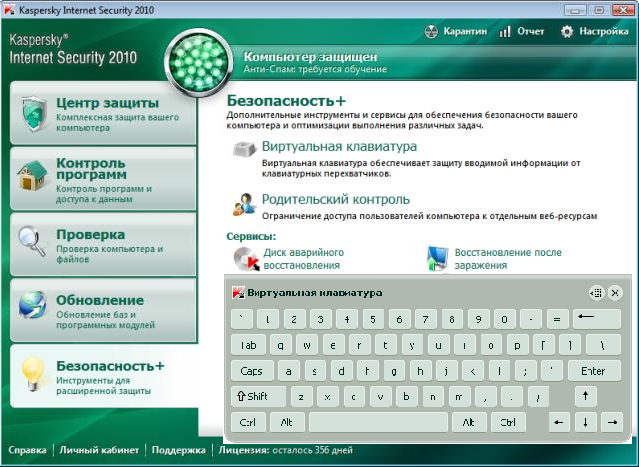Toggle right Alt key on virtual keyboard
The height and width of the screenshot is (467, 639).
coord(469,422)
